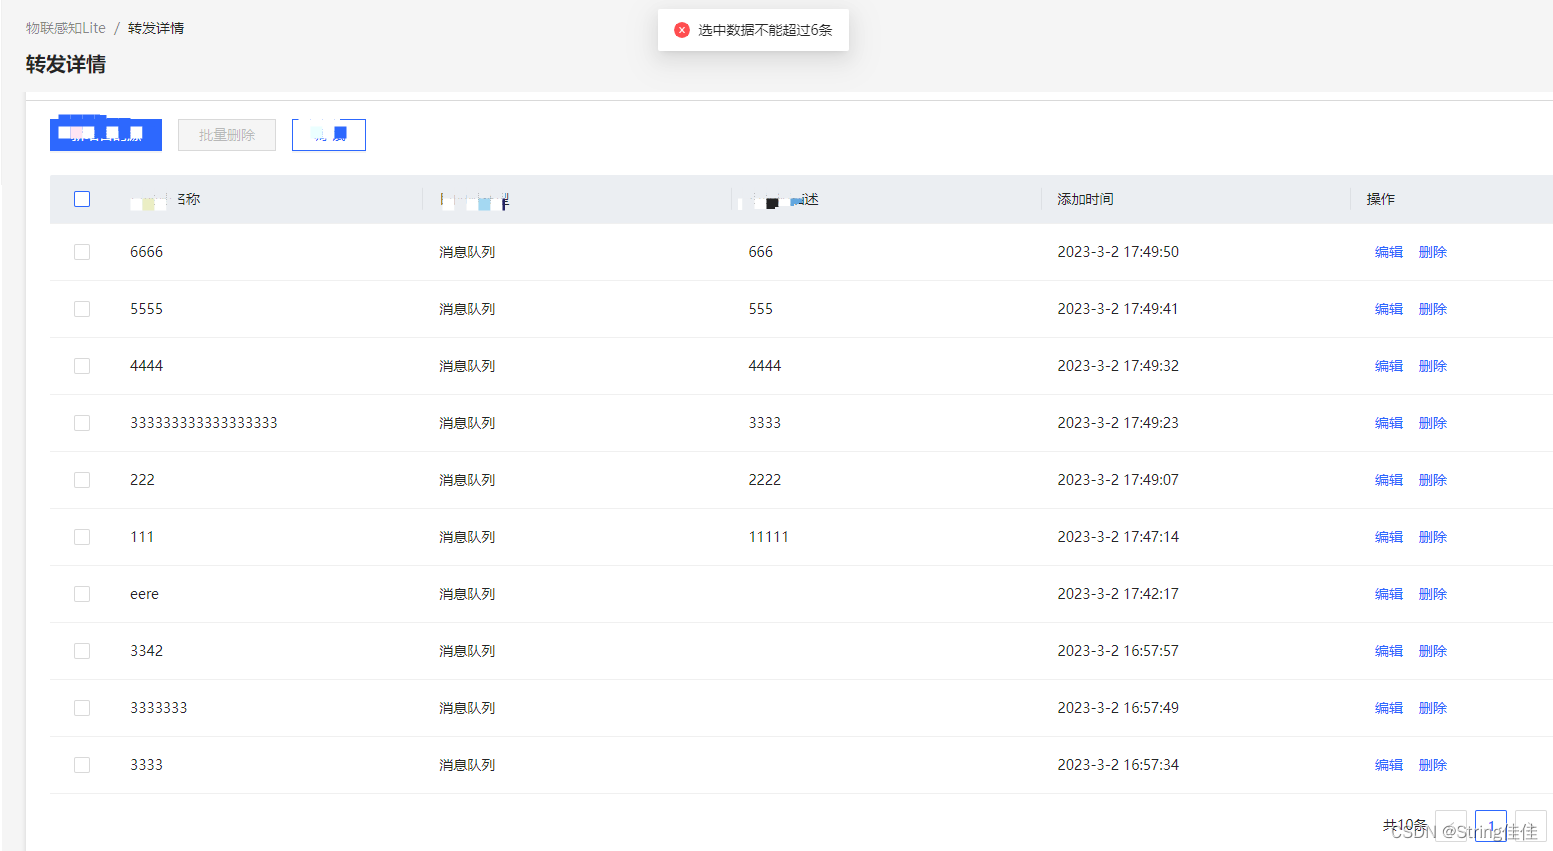Check the box for row 3333333

pyautogui.click(x=82, y=708)
